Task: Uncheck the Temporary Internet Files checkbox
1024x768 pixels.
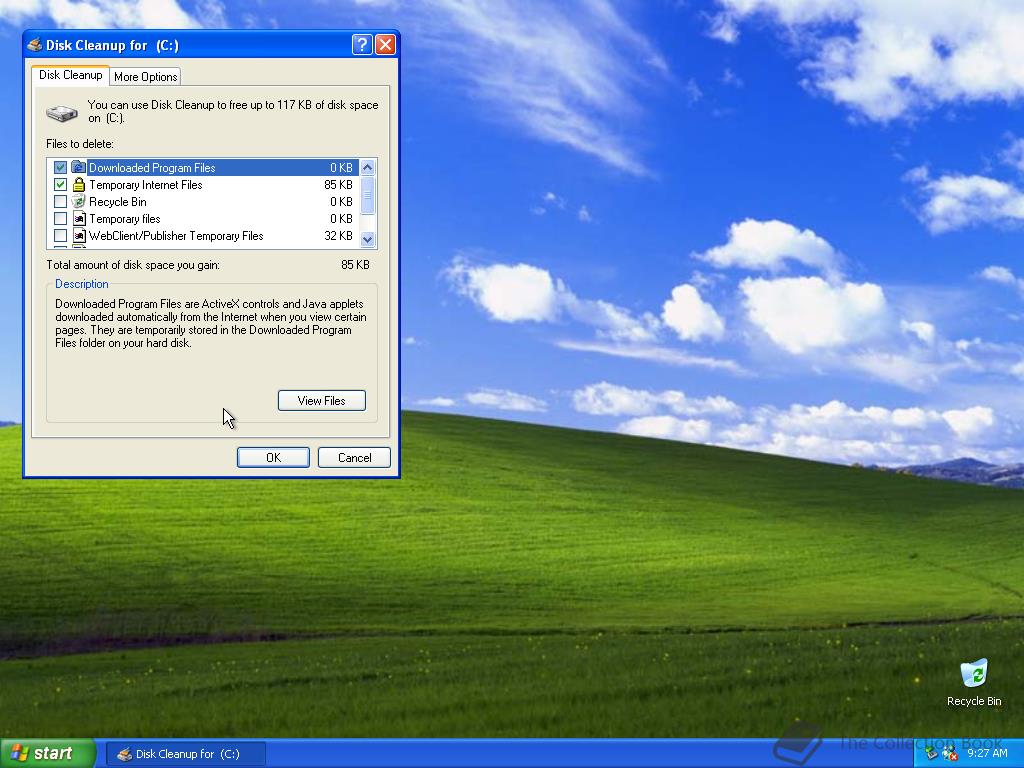Action: 60,185
